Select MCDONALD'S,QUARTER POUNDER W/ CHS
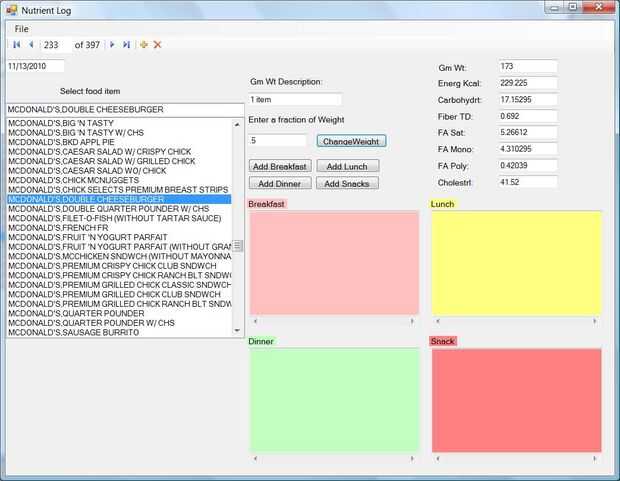This screenshot has width=620, height=481. (x=119, y=323)
